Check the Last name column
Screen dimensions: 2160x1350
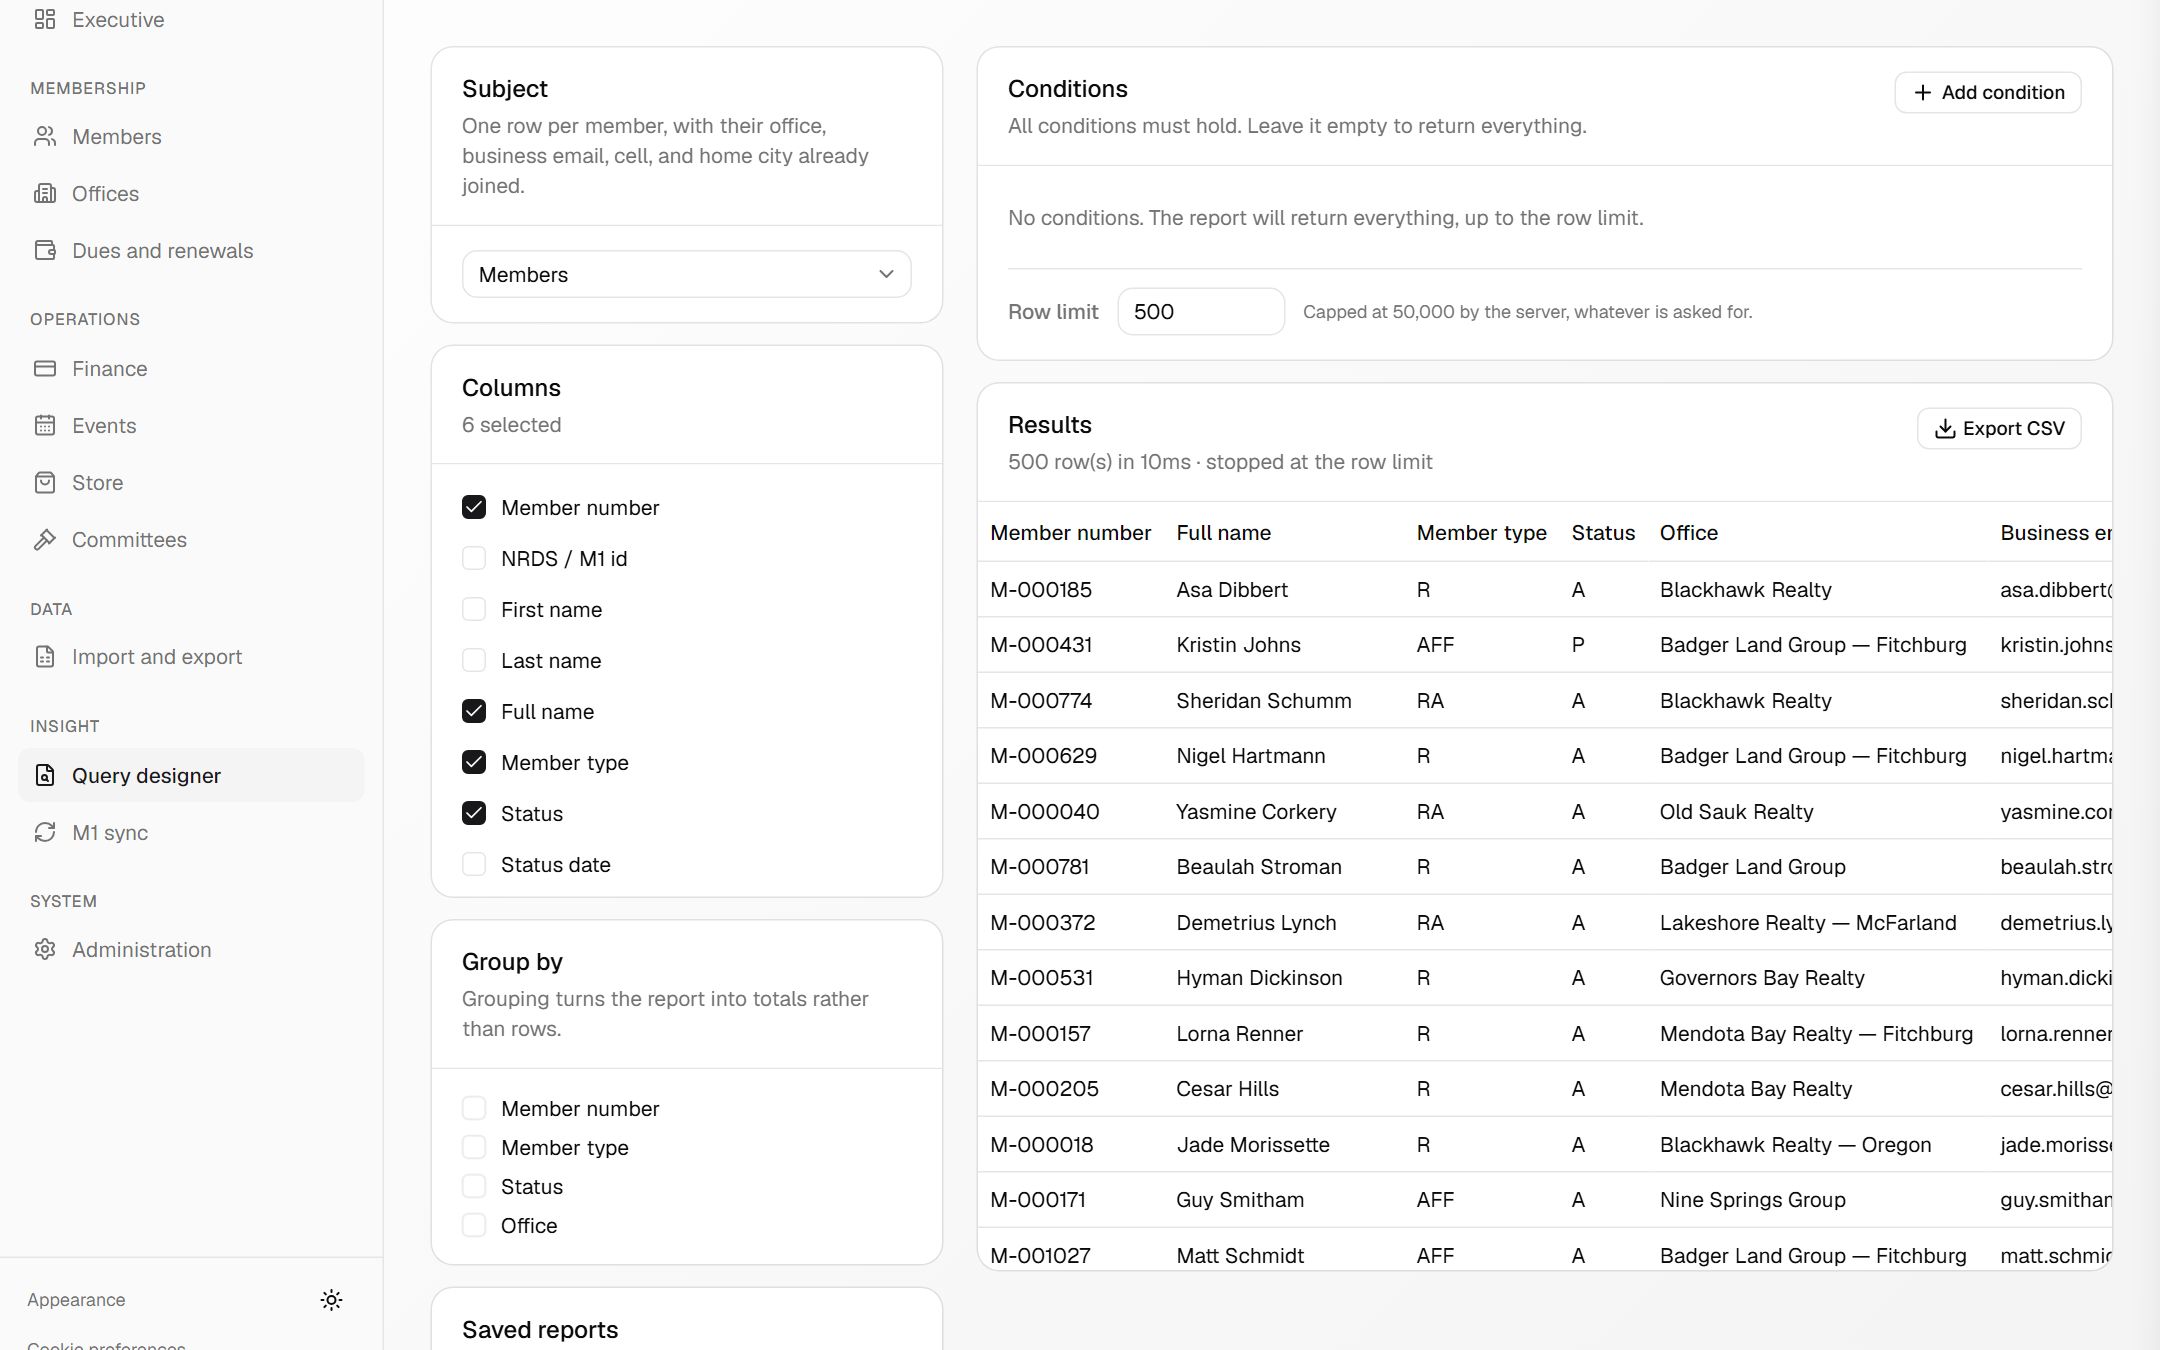coord(474,660)
